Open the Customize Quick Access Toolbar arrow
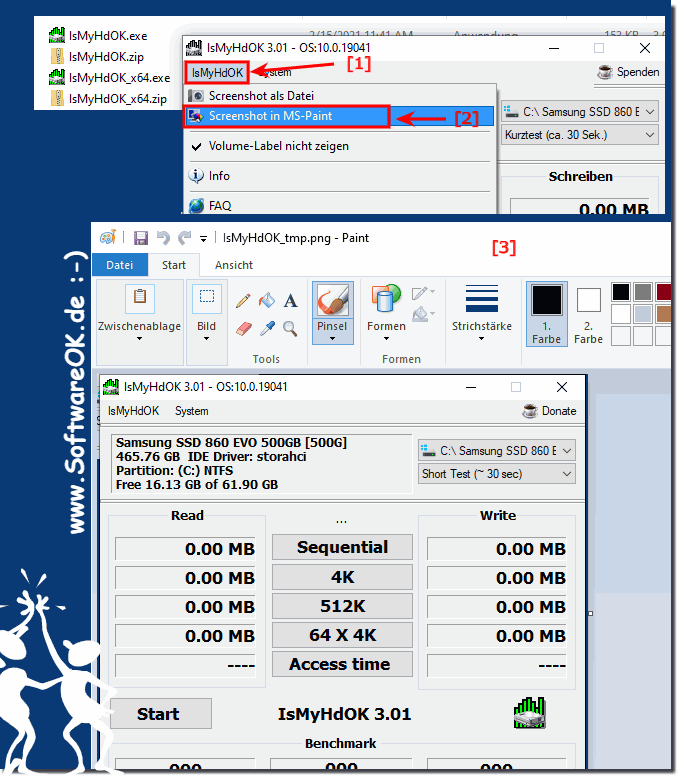Image resolution: width=678 pixels, height=776 pixels. [x=203, y=239]
